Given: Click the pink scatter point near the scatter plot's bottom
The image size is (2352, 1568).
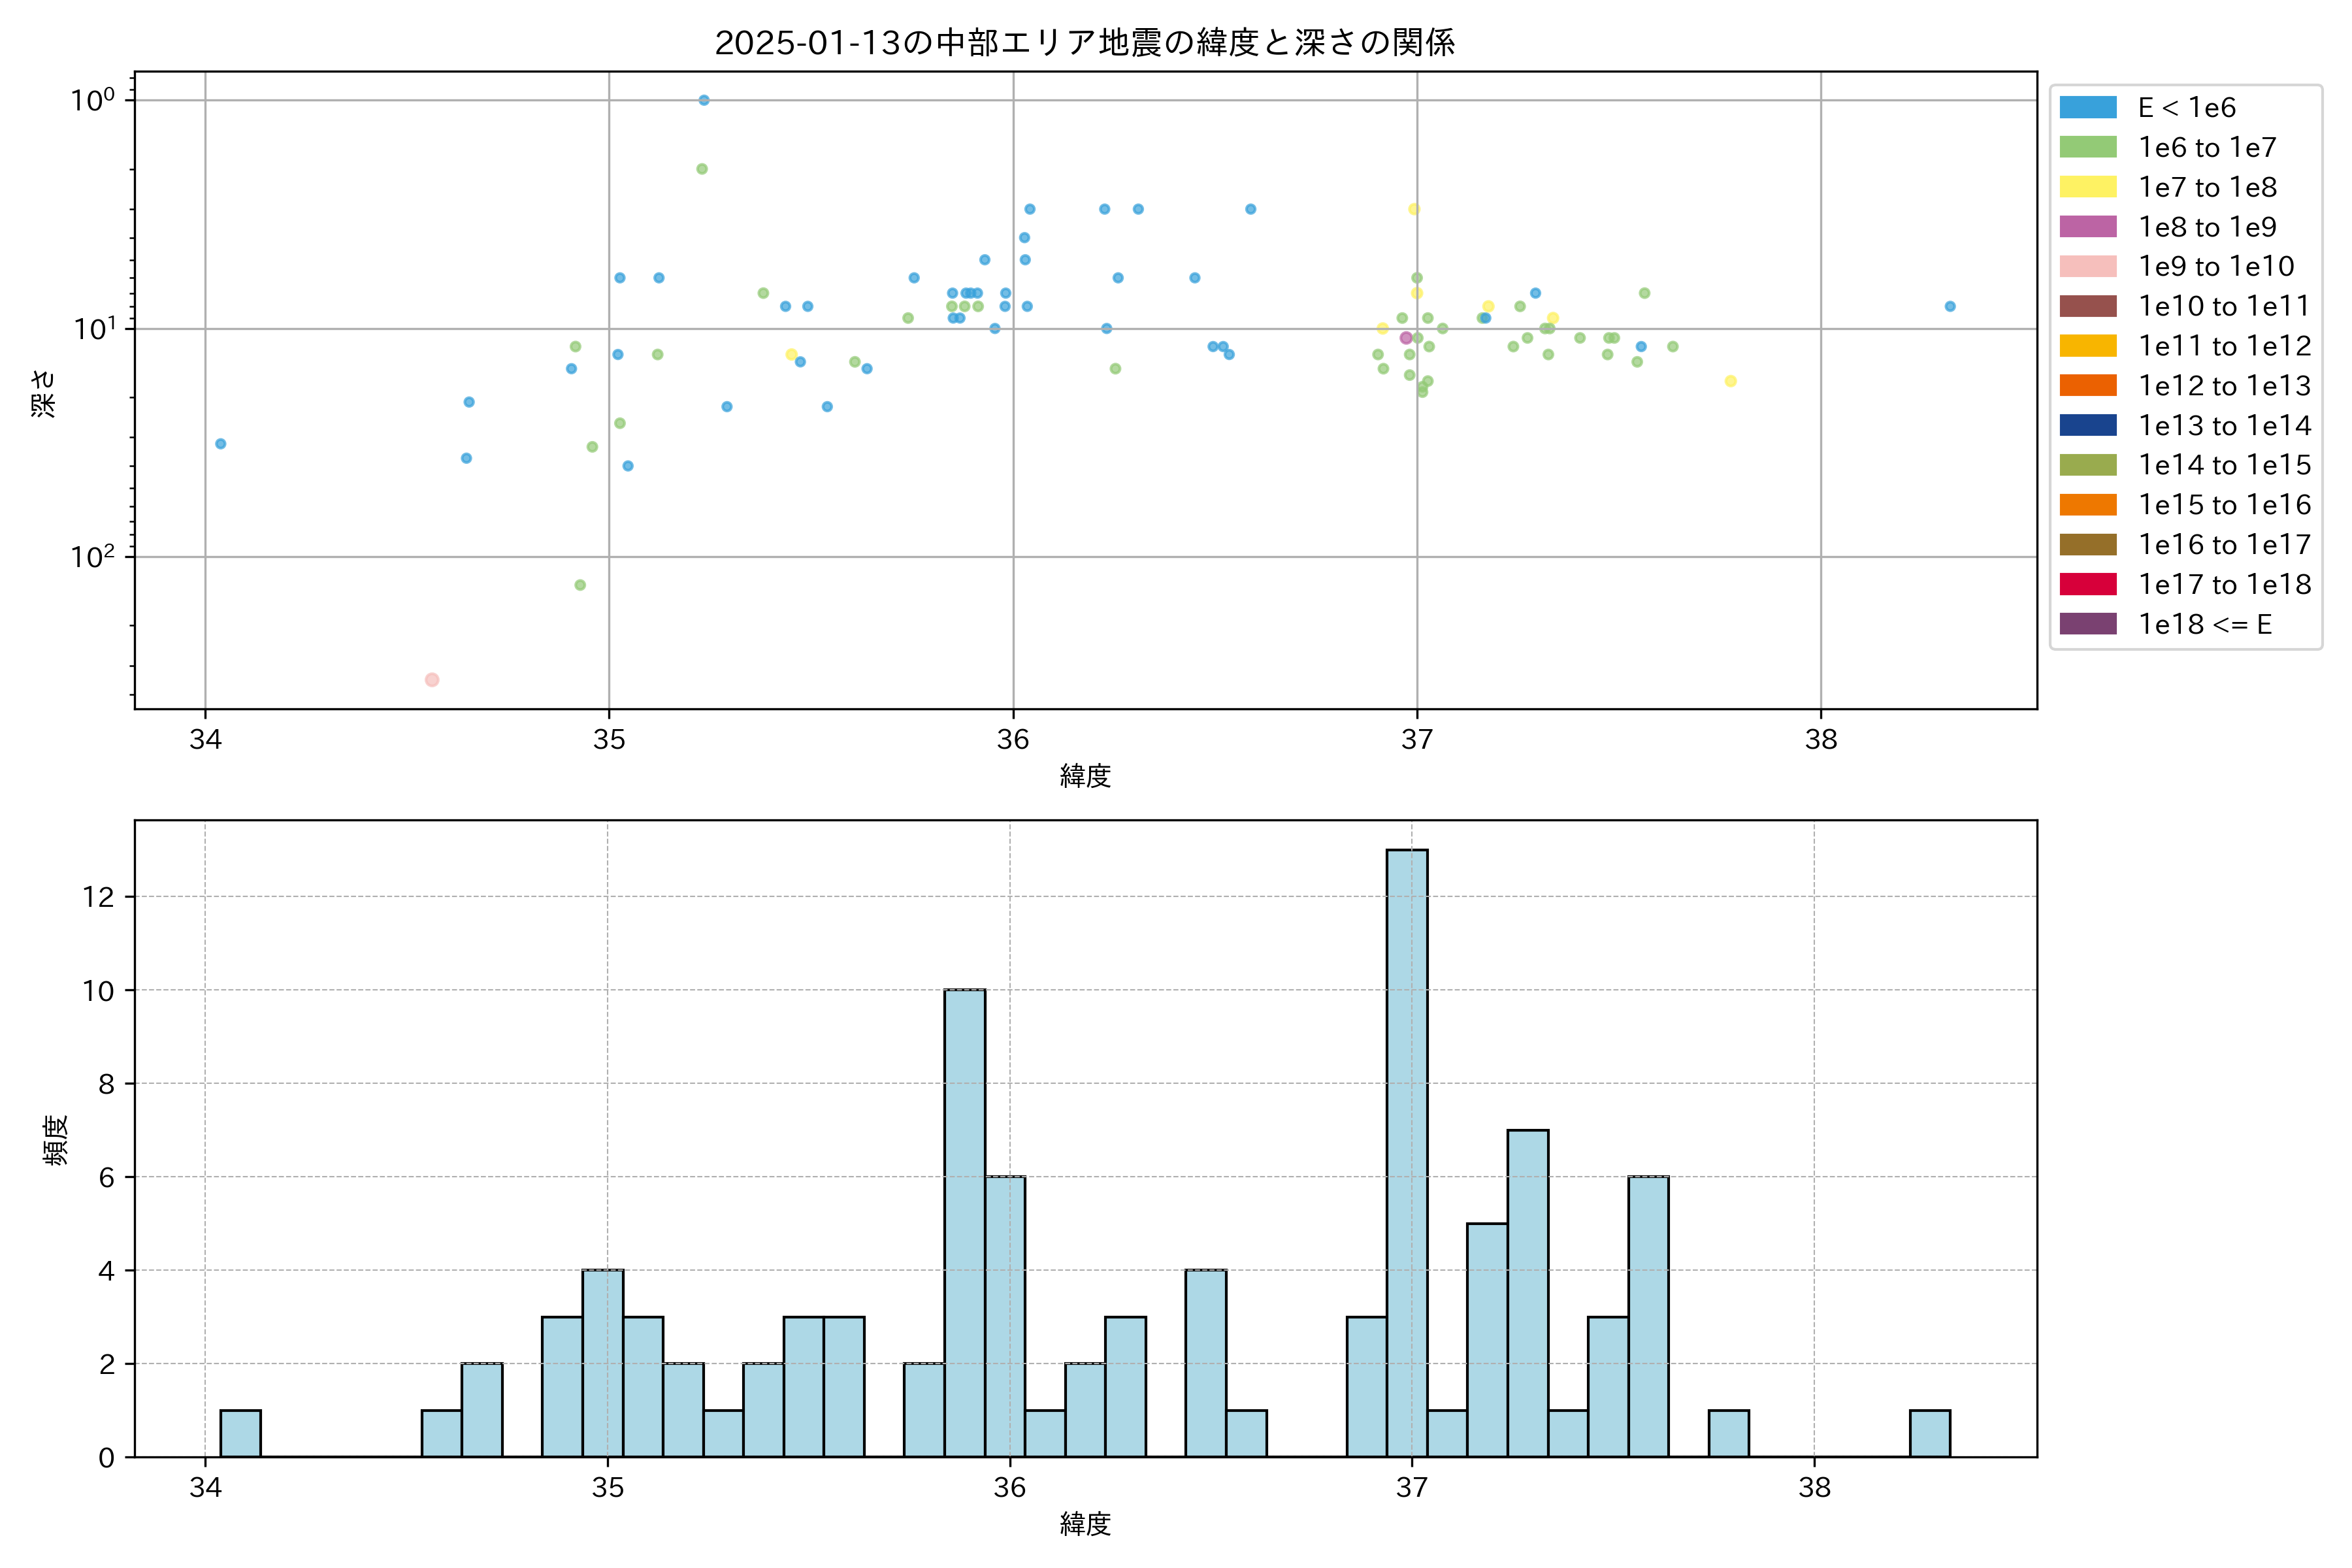Looking at the screenshot, I should click(x=432, y=680).
